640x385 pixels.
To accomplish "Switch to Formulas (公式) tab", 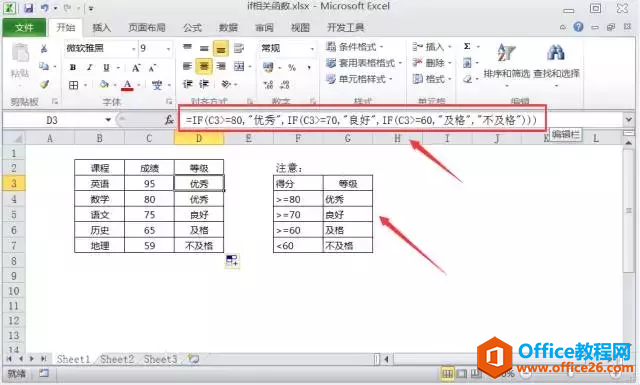I will tap(192, 28).
